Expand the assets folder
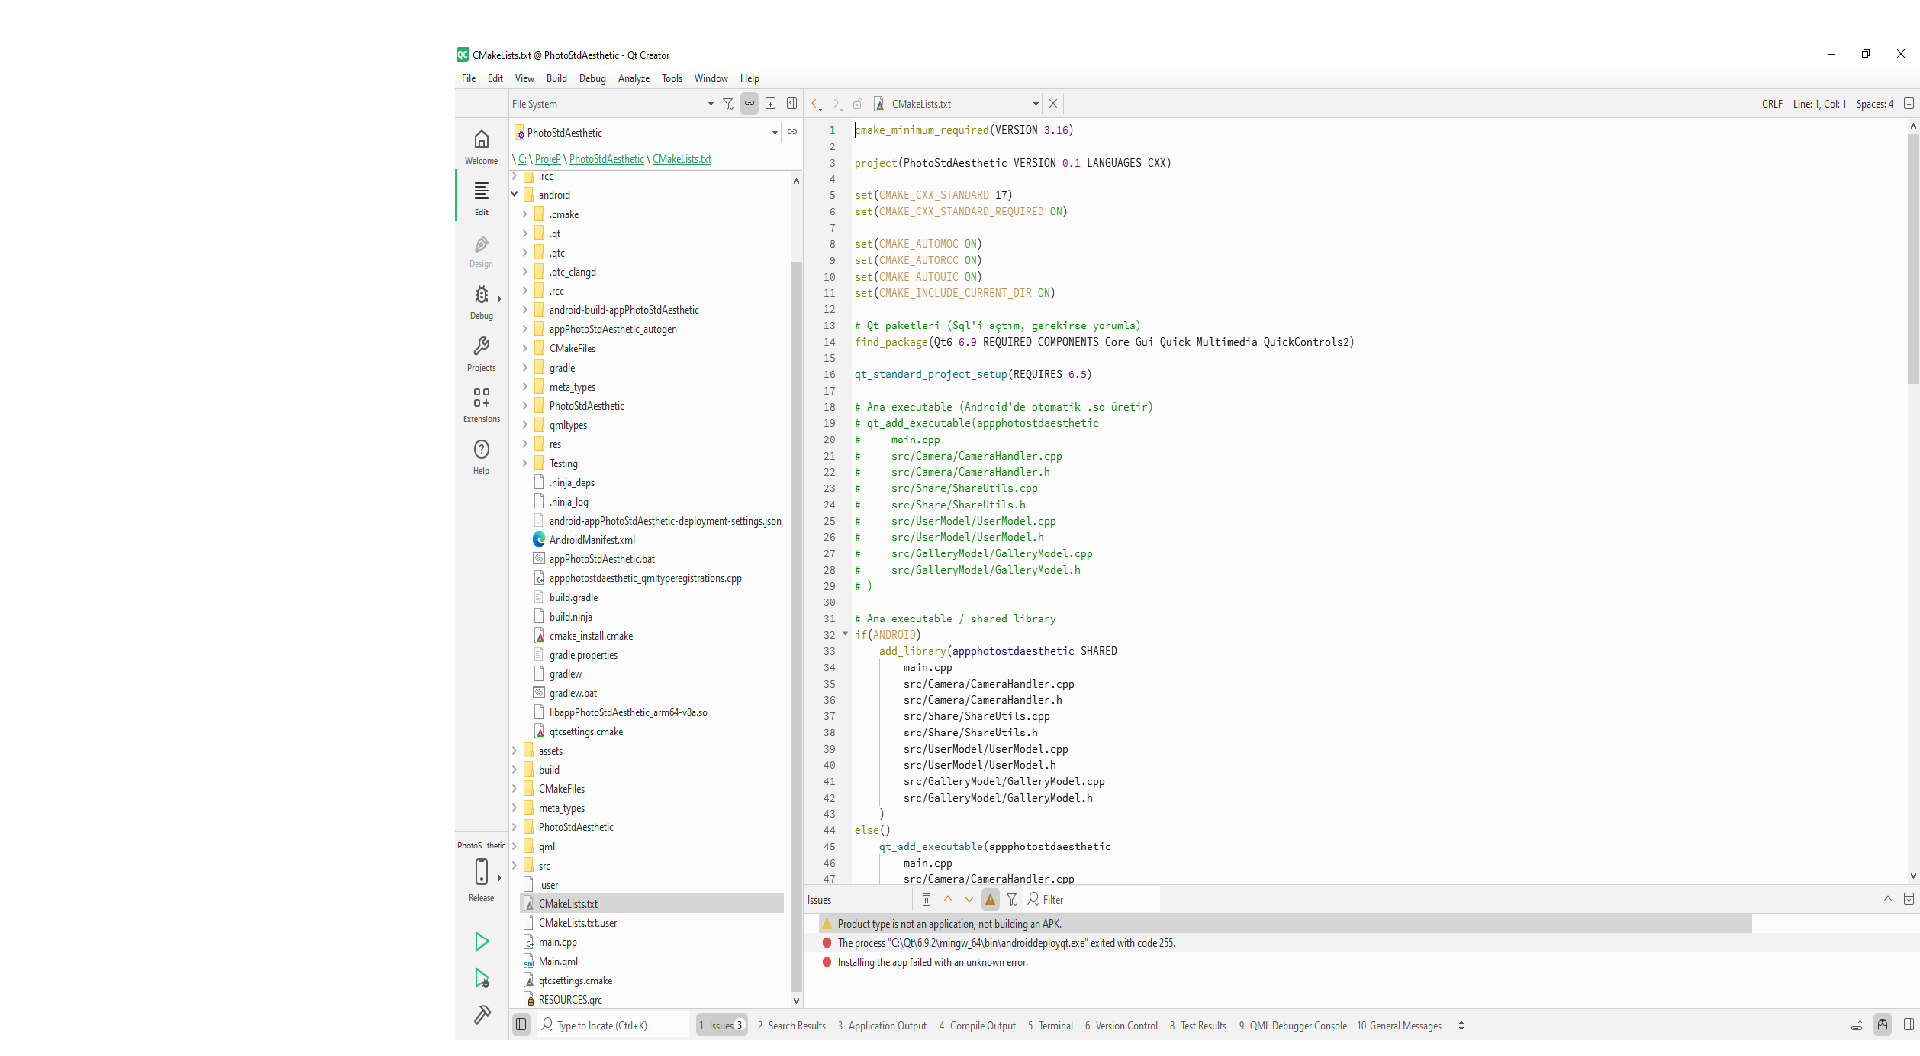 (515, 750)
